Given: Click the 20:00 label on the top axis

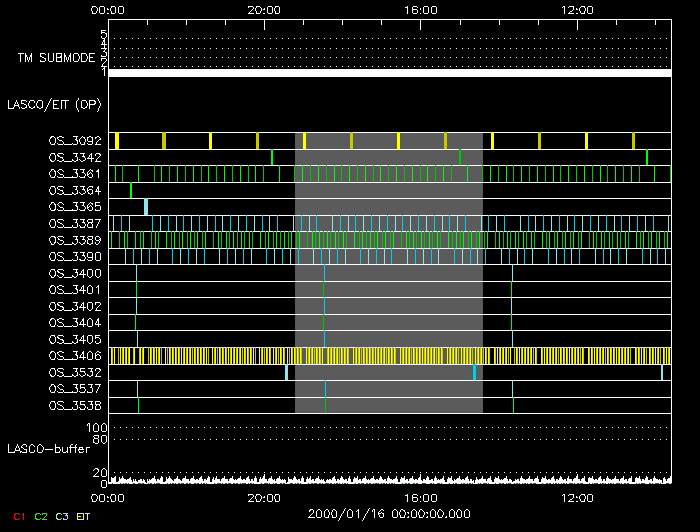Looking at the screenshot, I should pyautogui.click(x=264, y=10).
